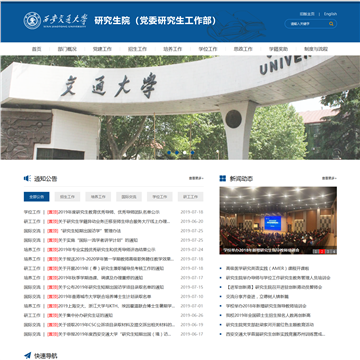This screenshot has width=360, height=360.
Task: Click the grid icon beside 新闻动态
Action: point(223,179)
